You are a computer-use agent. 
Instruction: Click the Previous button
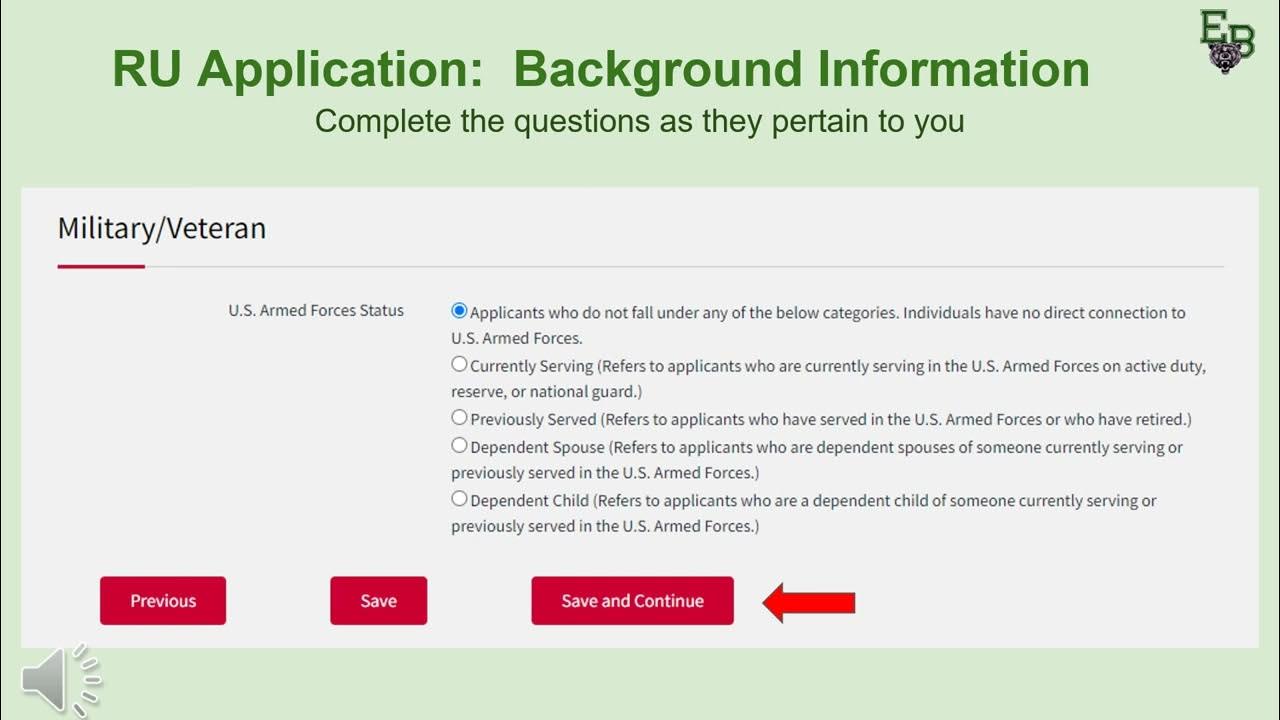pos(163,601)
